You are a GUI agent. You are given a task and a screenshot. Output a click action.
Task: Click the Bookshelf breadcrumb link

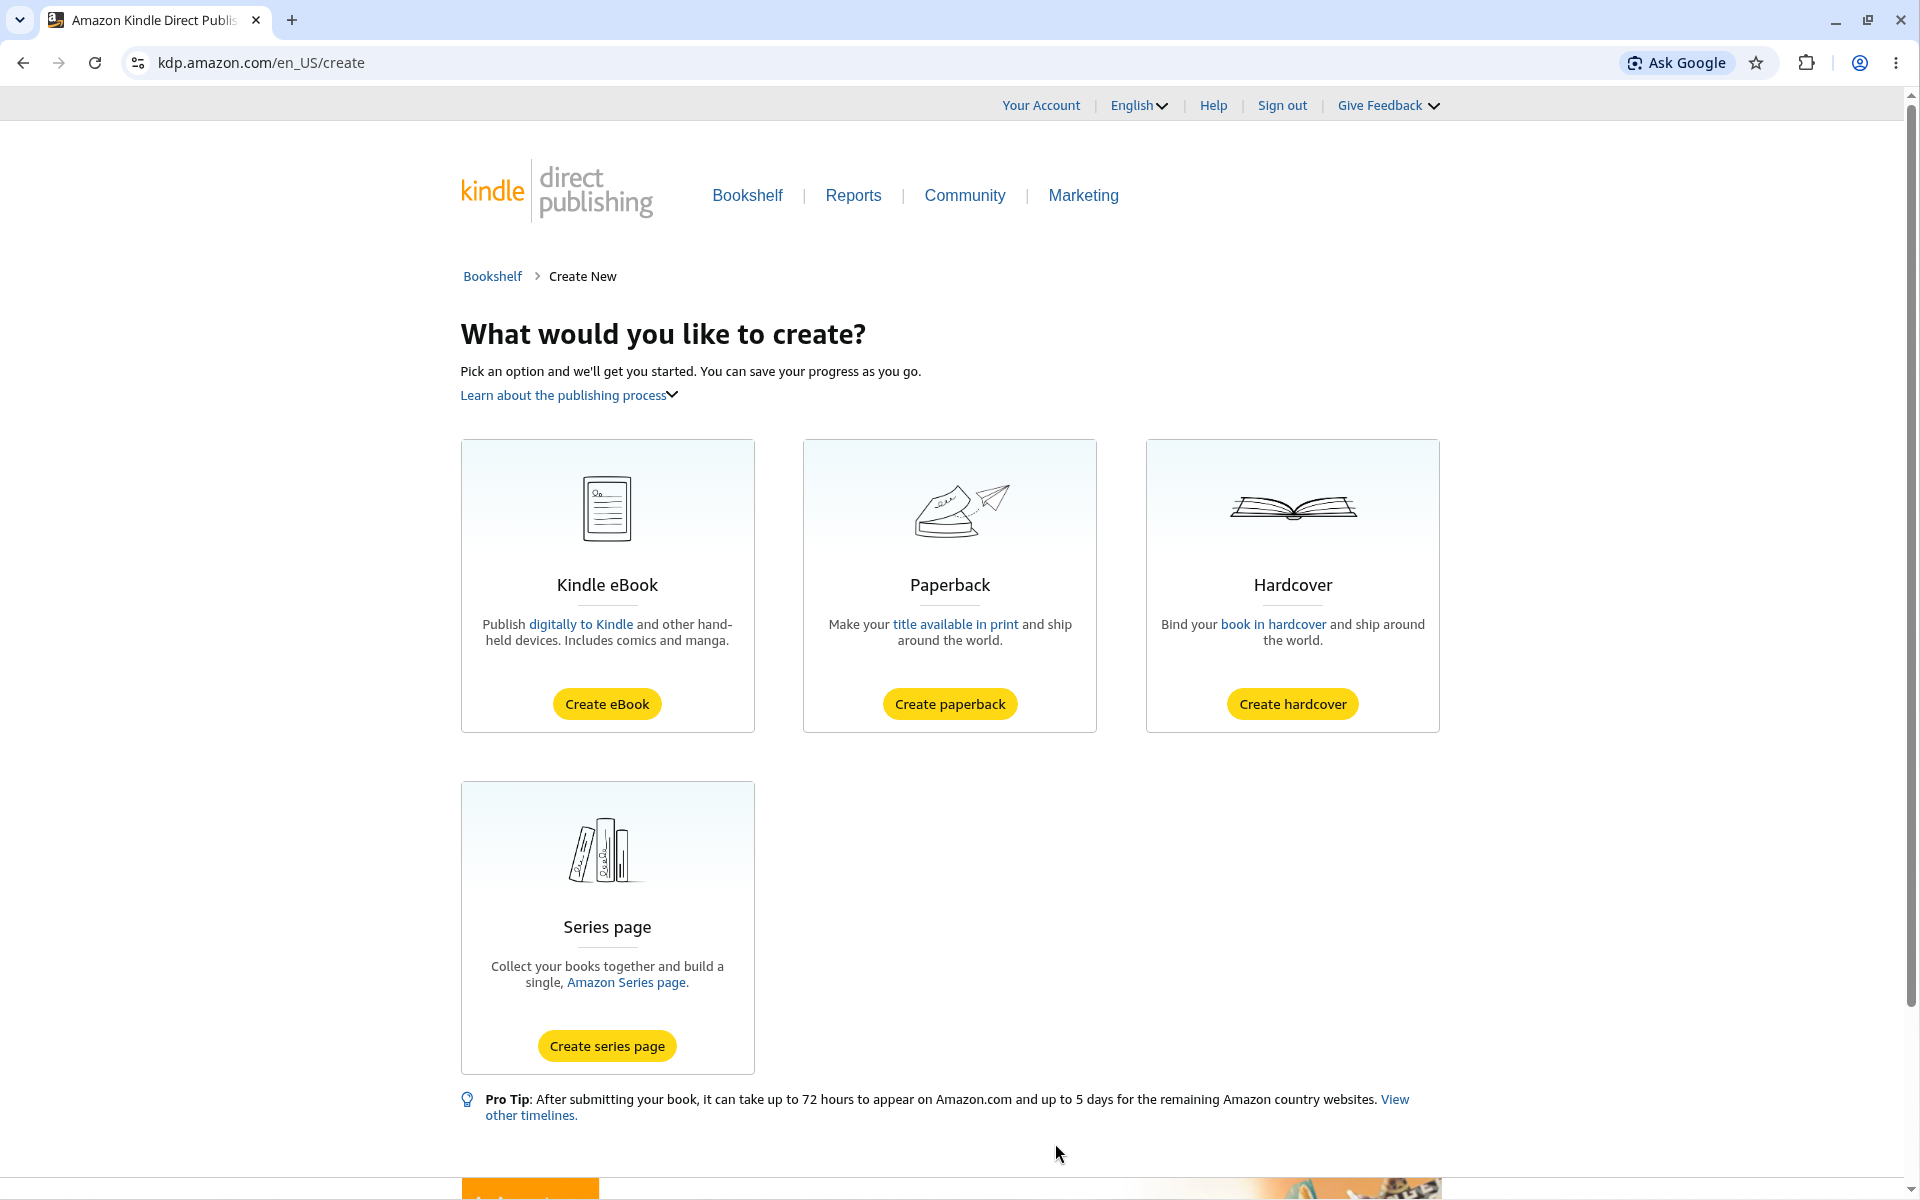pyautogui.click(x=492, y=277)
